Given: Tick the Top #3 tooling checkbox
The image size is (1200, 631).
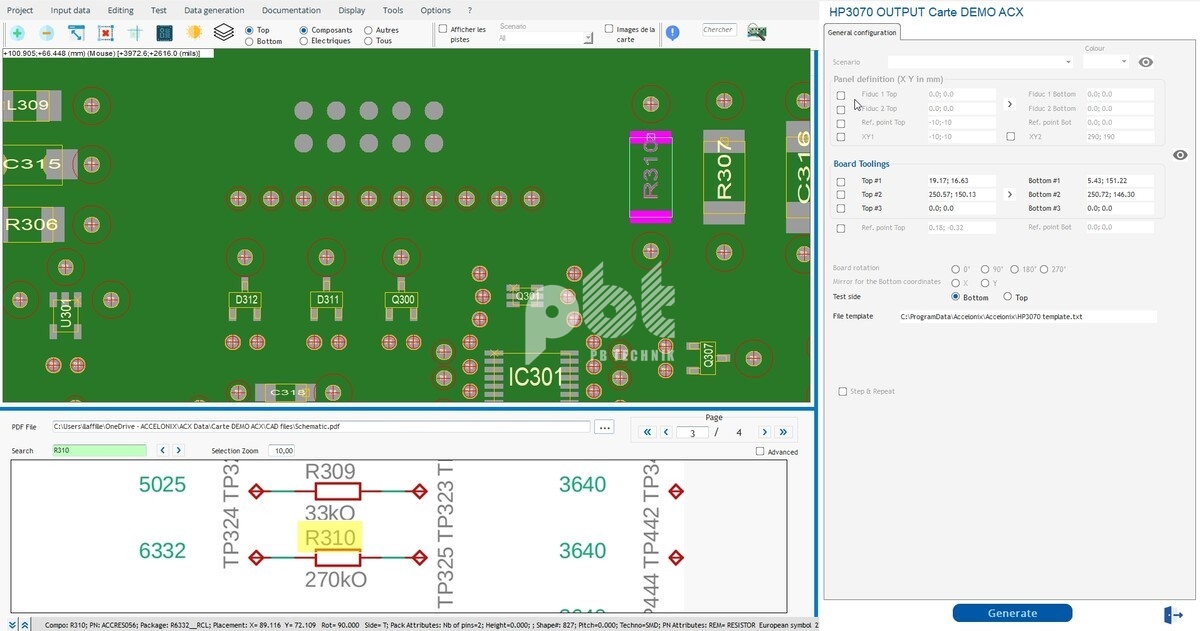Looking at the screenshot, I should pyautogui.click(x=841, y=209).
